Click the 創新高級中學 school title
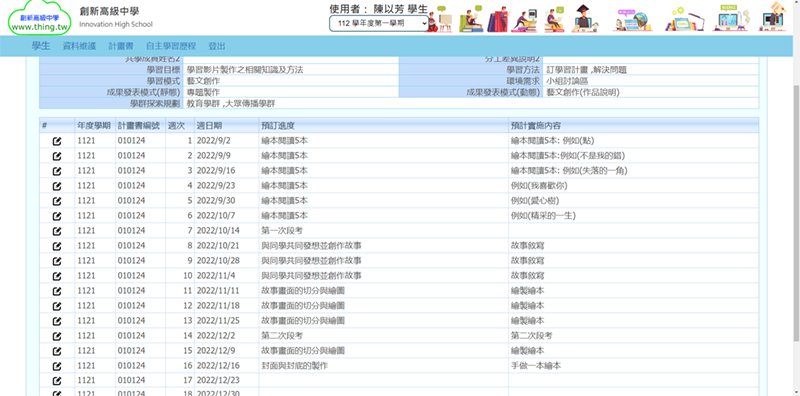The width and height of the screenshot is (800, 396). pos(109,11)
